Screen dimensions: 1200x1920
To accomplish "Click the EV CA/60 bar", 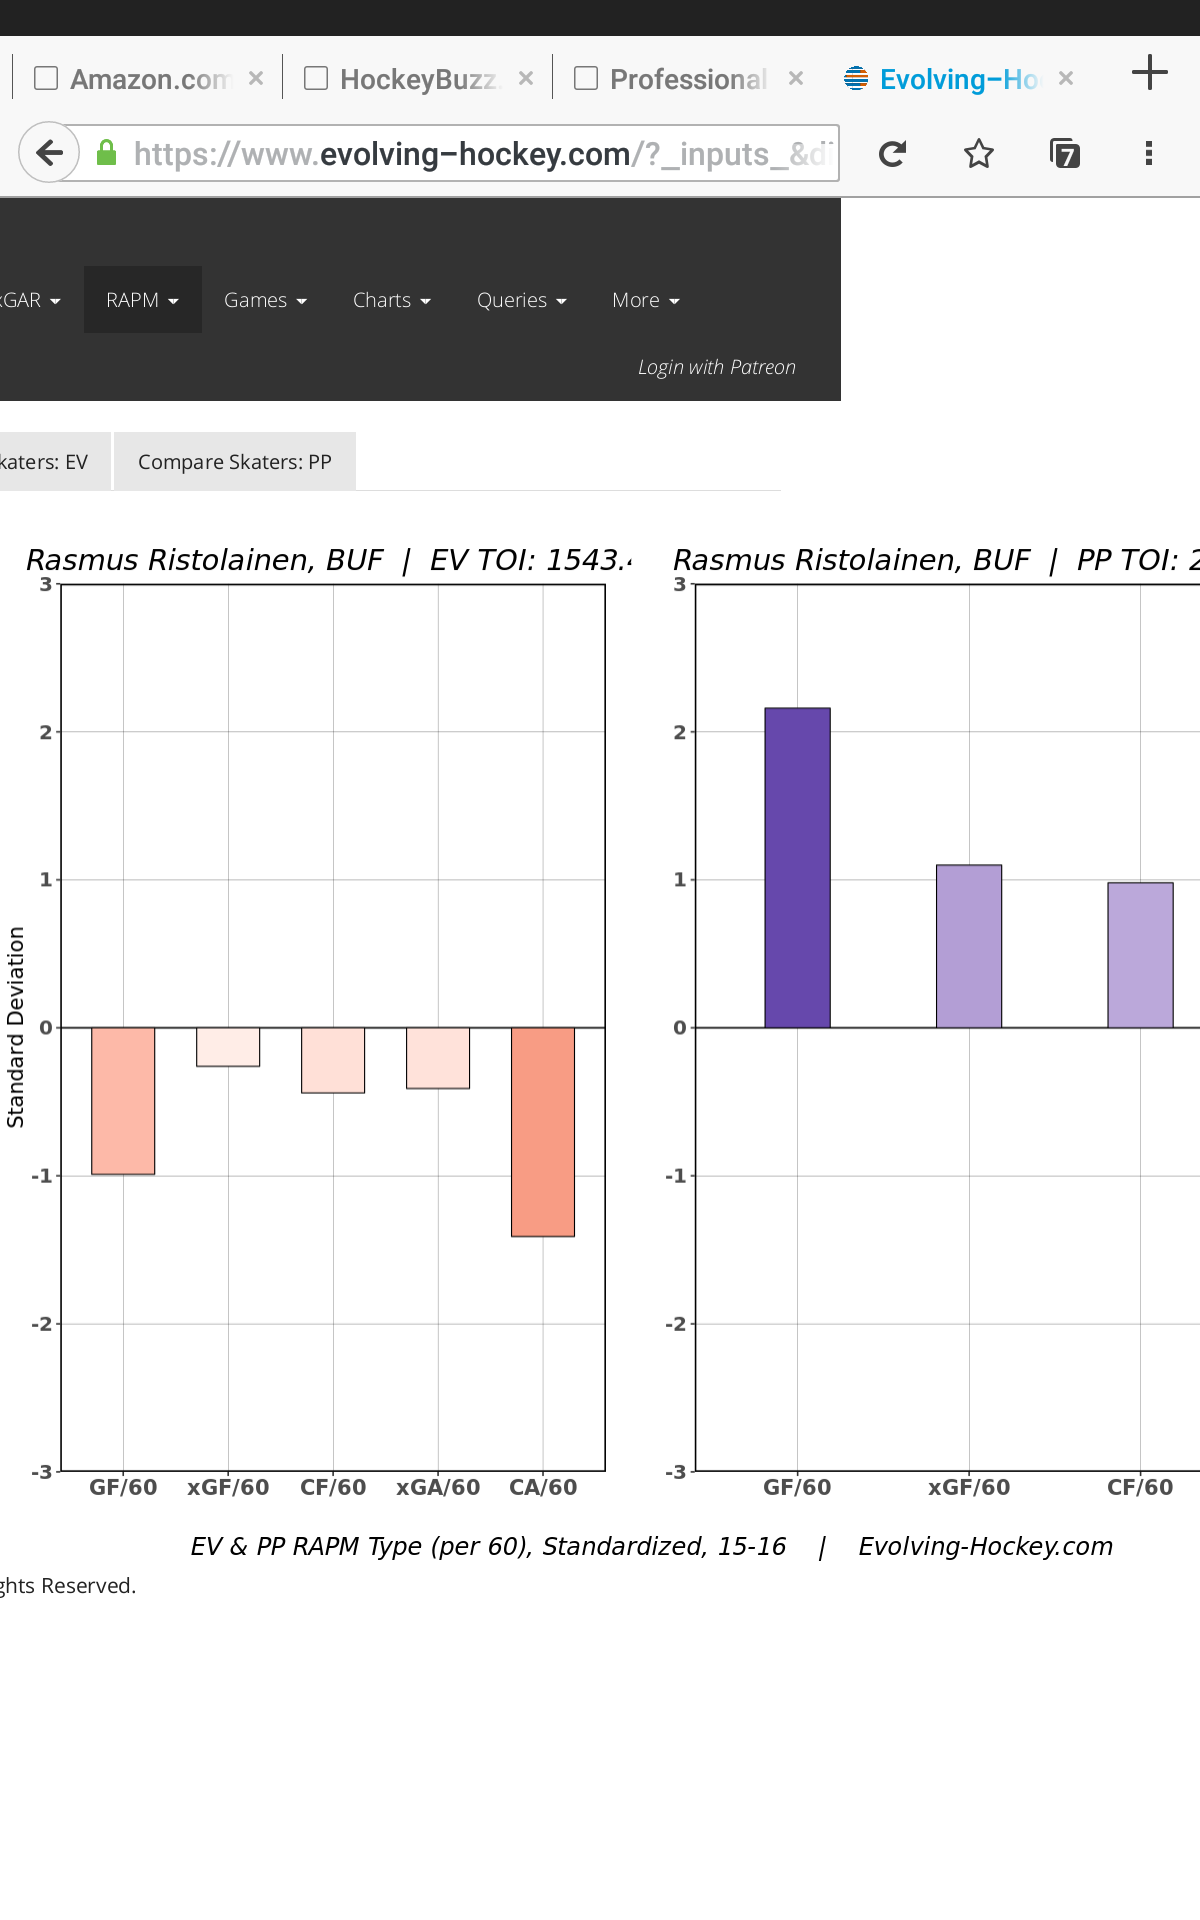I will click(x=543, y=1132).
